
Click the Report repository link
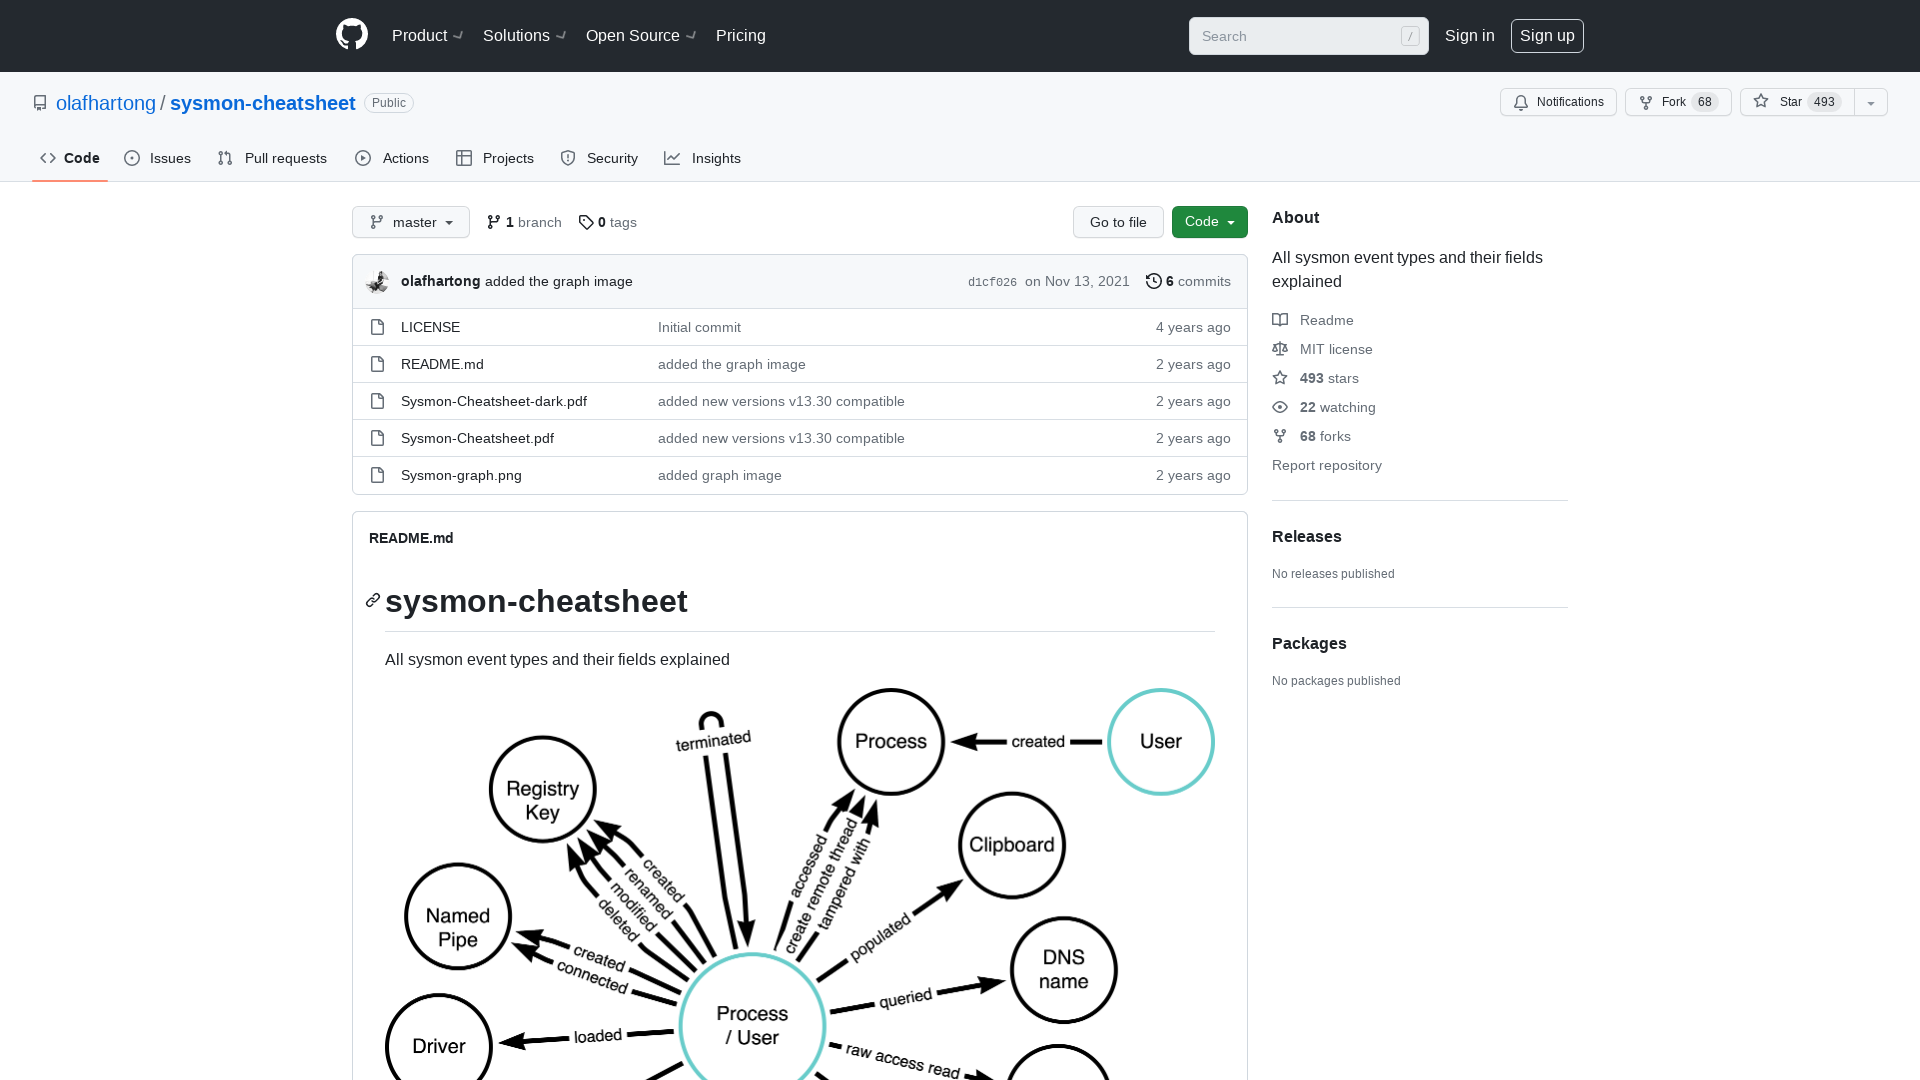pyautogui.click(x=1327, y=465)
